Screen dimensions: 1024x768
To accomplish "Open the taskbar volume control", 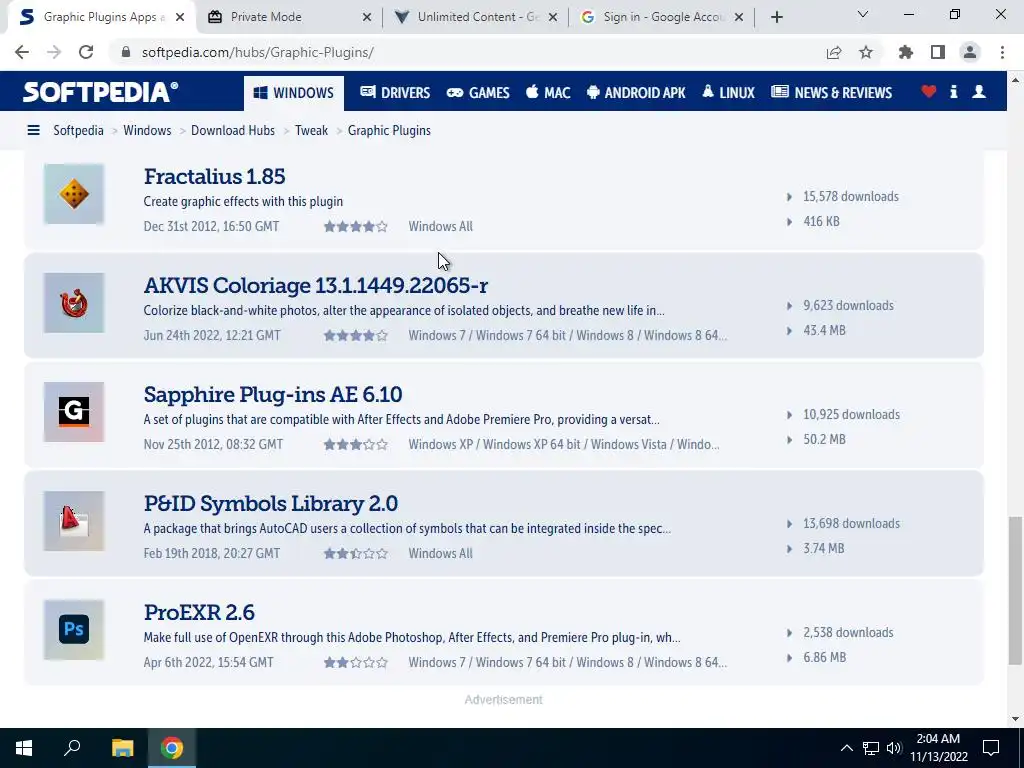I will point(894,748).
